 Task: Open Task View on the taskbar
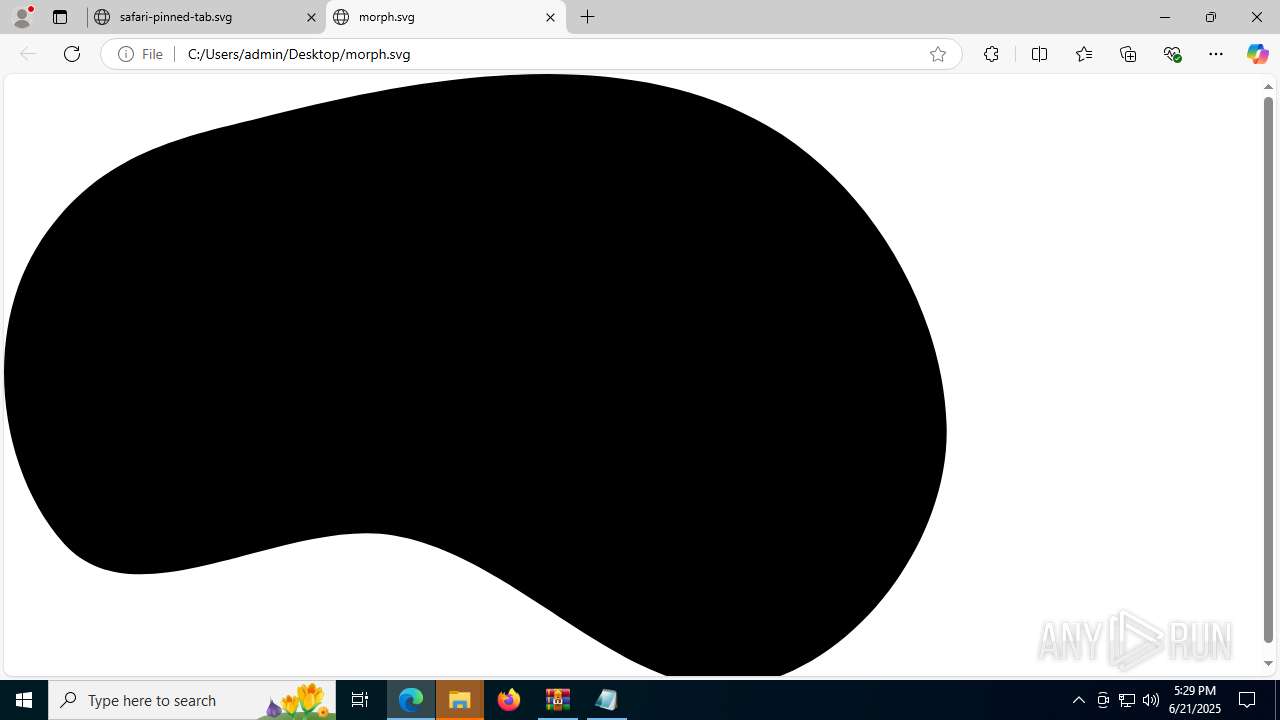[x=360, y=700]
